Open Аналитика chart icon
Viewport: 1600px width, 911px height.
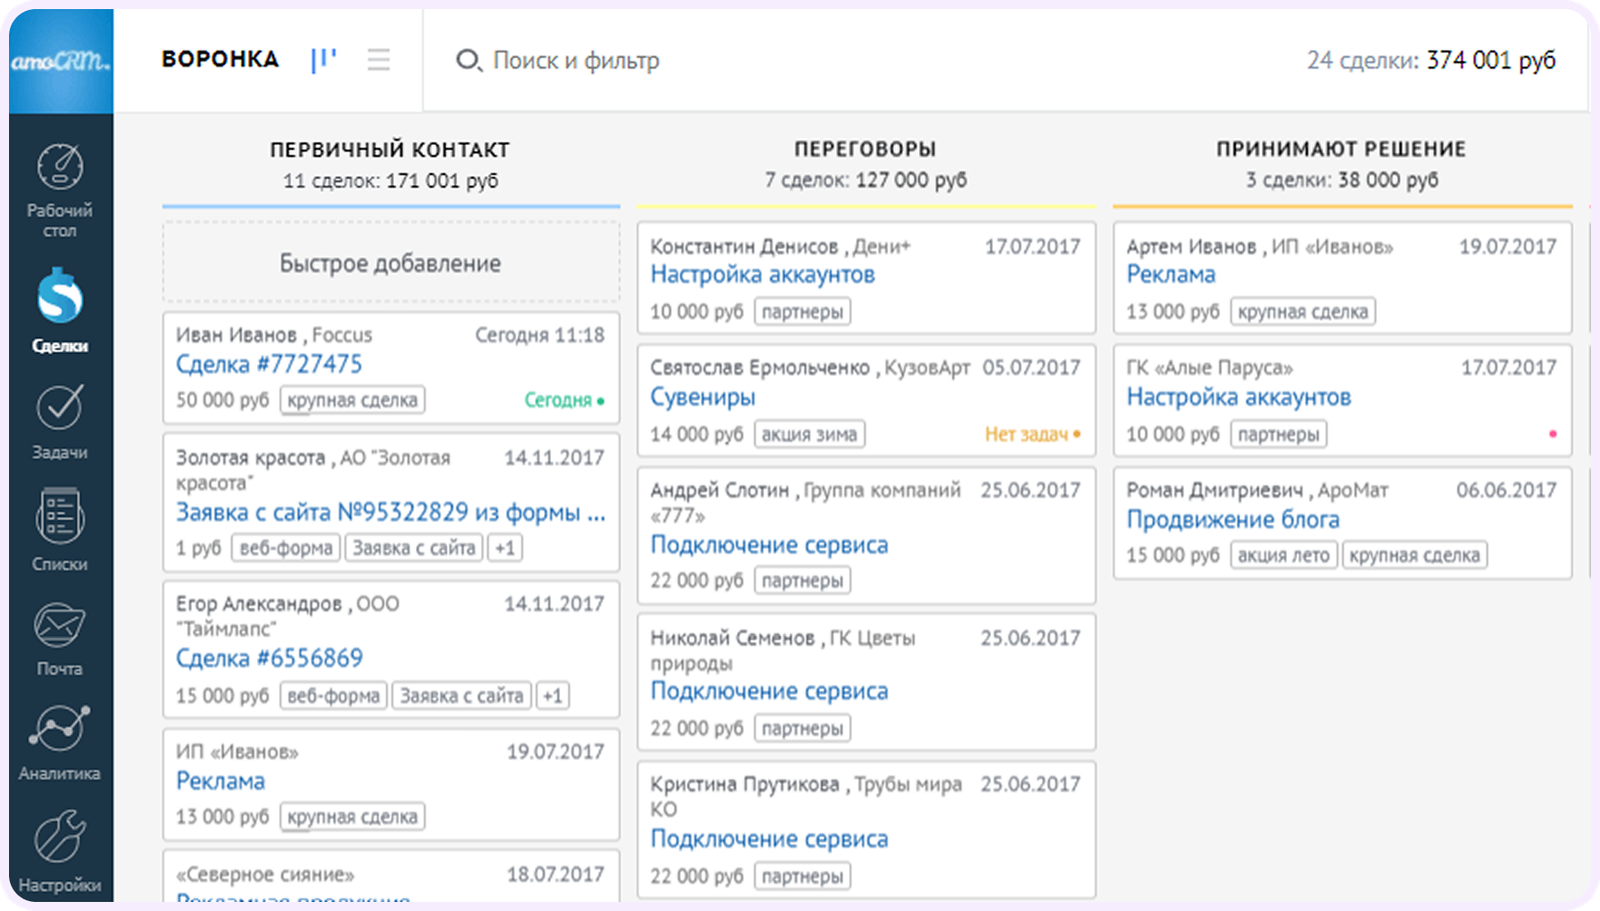point(60,728)
